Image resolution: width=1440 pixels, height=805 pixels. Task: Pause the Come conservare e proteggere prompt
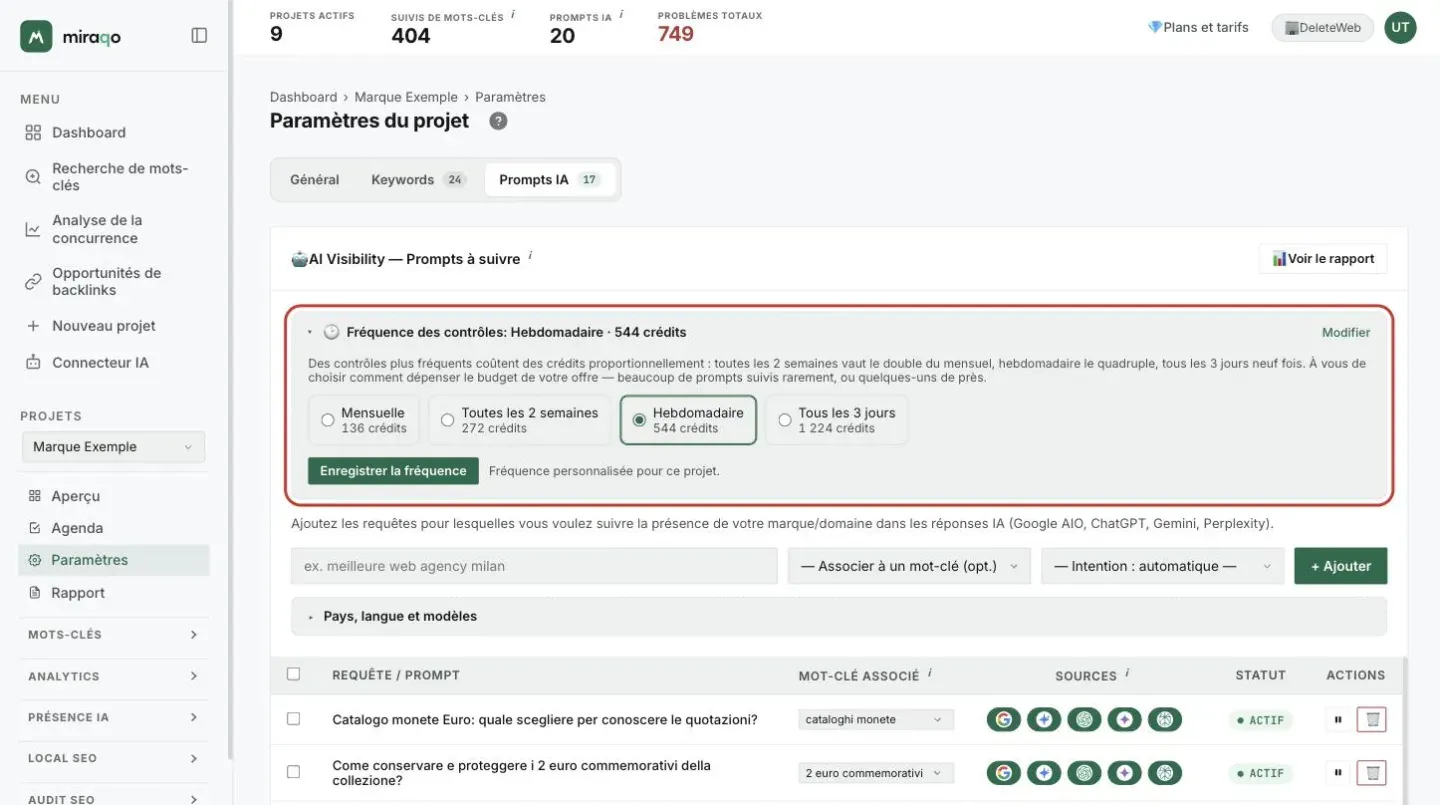coord(1337,773)
